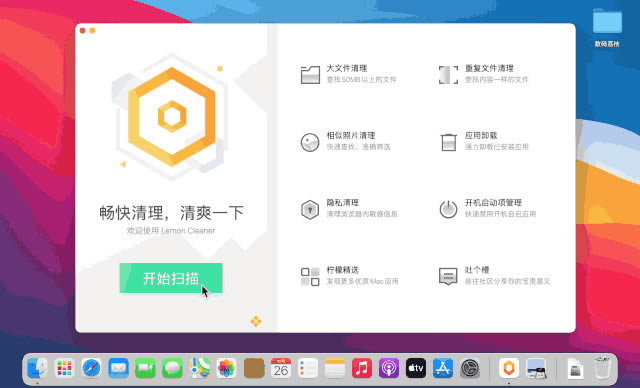Open Notes from the Dock
640x388 pixels.
335,368
